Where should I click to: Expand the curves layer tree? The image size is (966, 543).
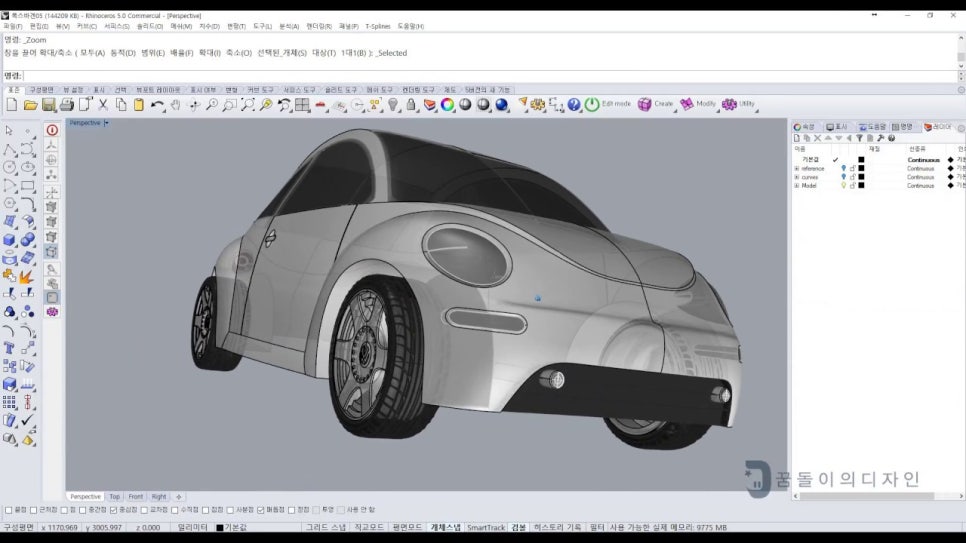point(797,177)
